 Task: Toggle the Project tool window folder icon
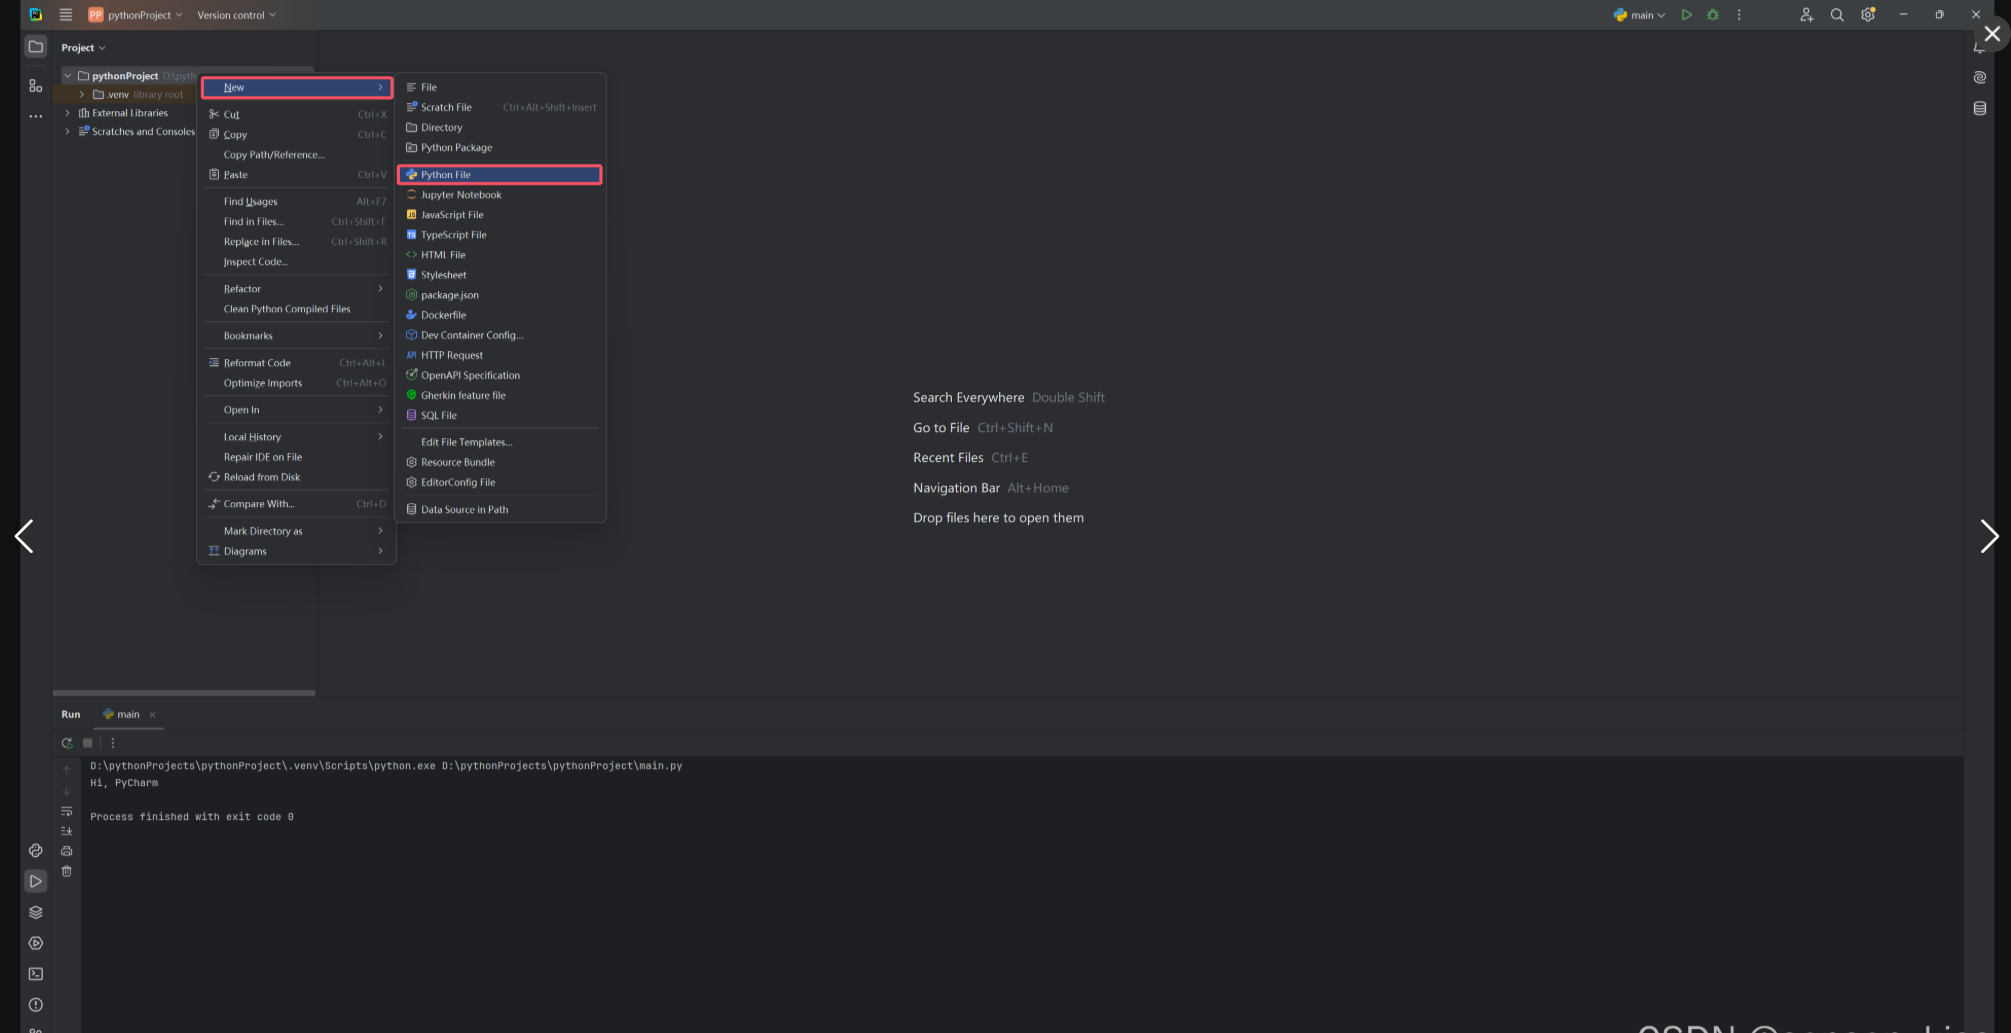[36, 47]
